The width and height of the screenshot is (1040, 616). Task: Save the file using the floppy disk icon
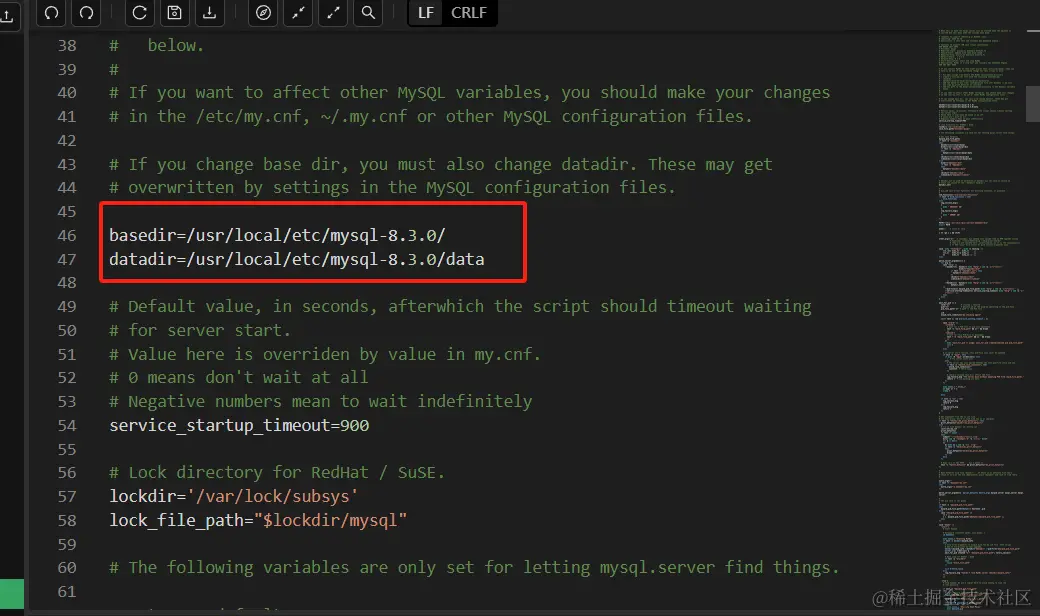174,13
